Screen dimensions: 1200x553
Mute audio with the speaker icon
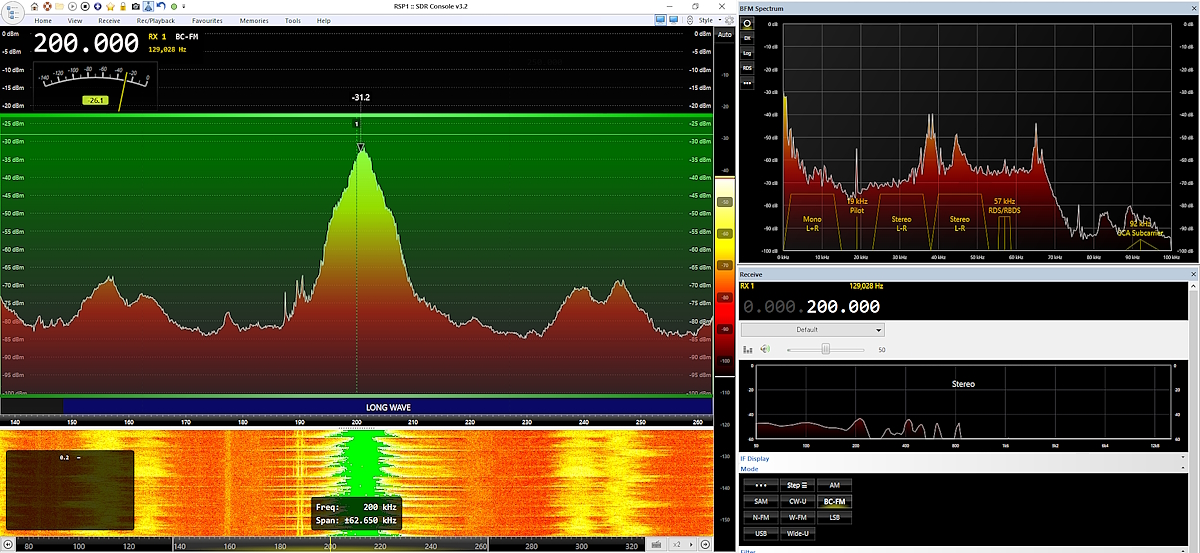tap(765, 349)
